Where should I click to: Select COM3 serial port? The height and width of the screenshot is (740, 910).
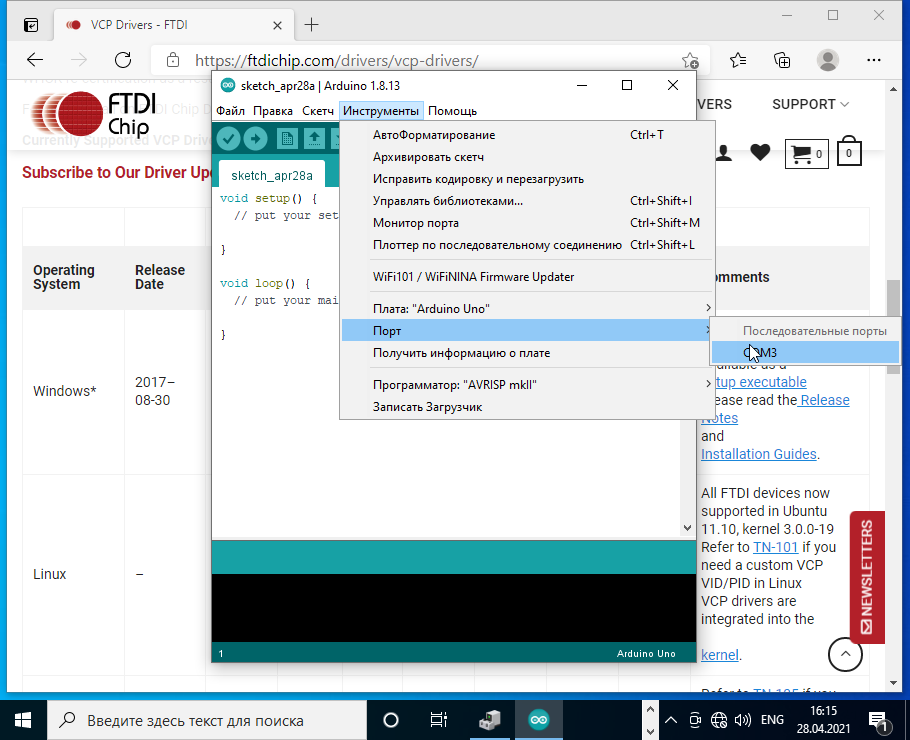coord(805,352)
